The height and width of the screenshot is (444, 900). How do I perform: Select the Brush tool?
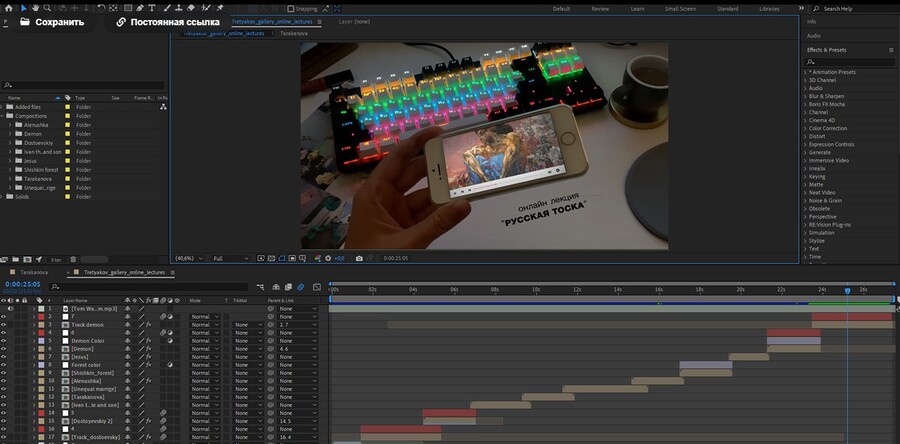[167, 8]
